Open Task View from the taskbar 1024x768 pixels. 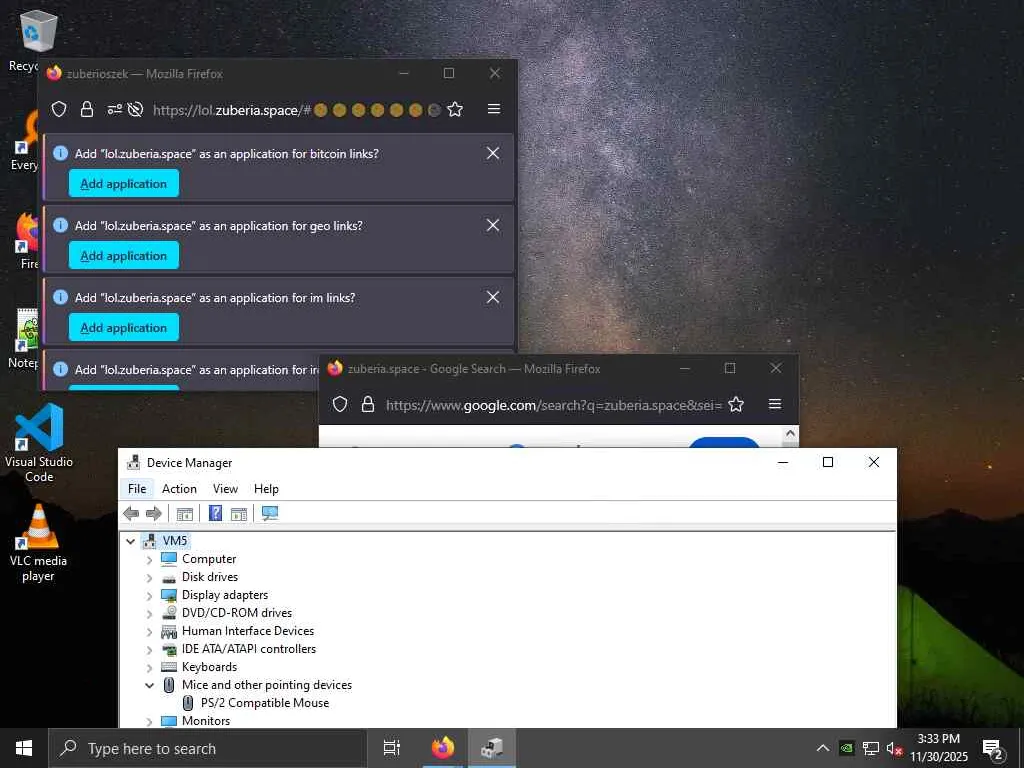391,748
